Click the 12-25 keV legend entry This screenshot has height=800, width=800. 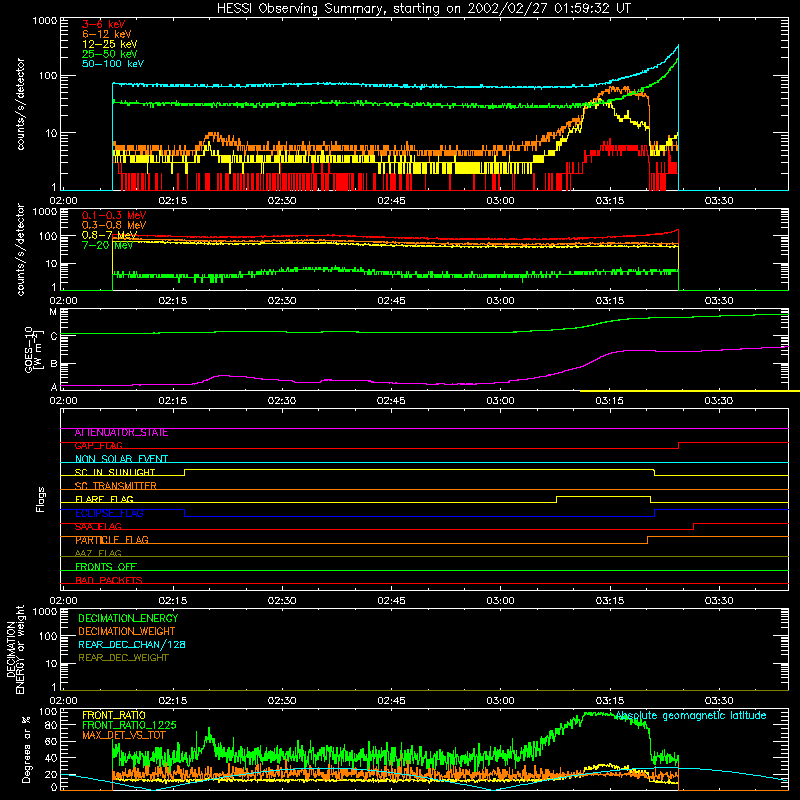[110, 44]
